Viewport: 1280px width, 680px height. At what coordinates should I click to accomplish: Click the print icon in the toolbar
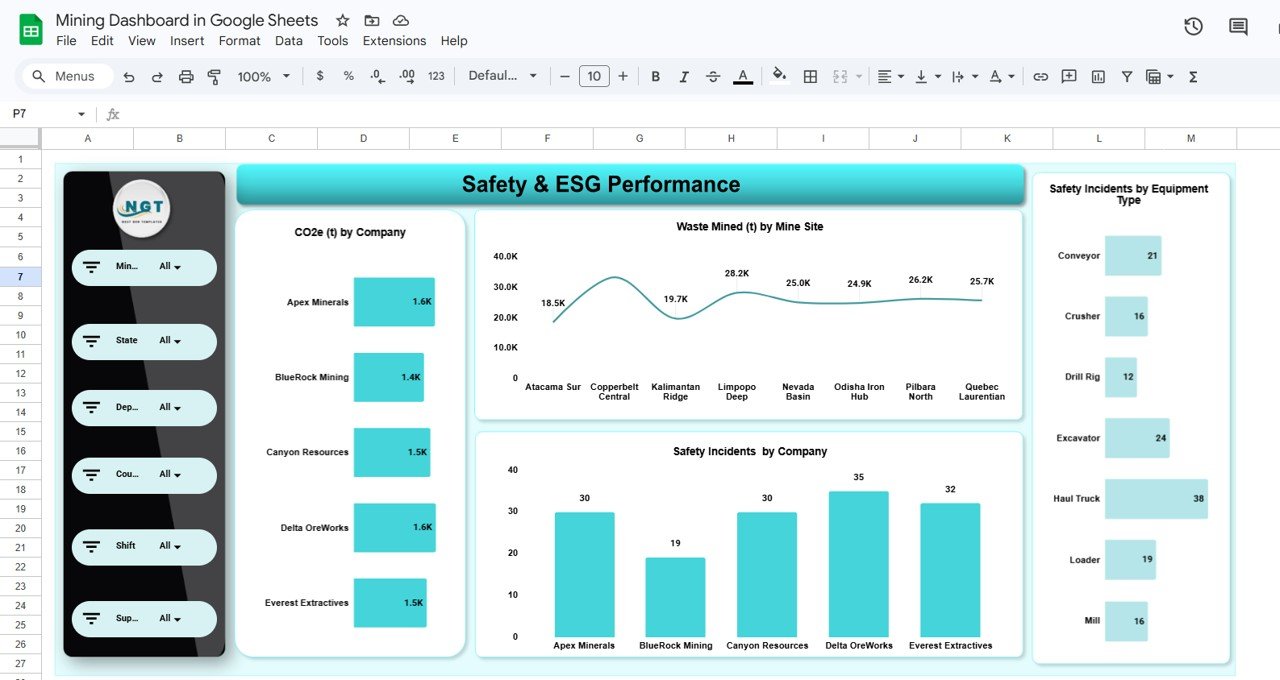pyautogui.click(x=186, y=76)
